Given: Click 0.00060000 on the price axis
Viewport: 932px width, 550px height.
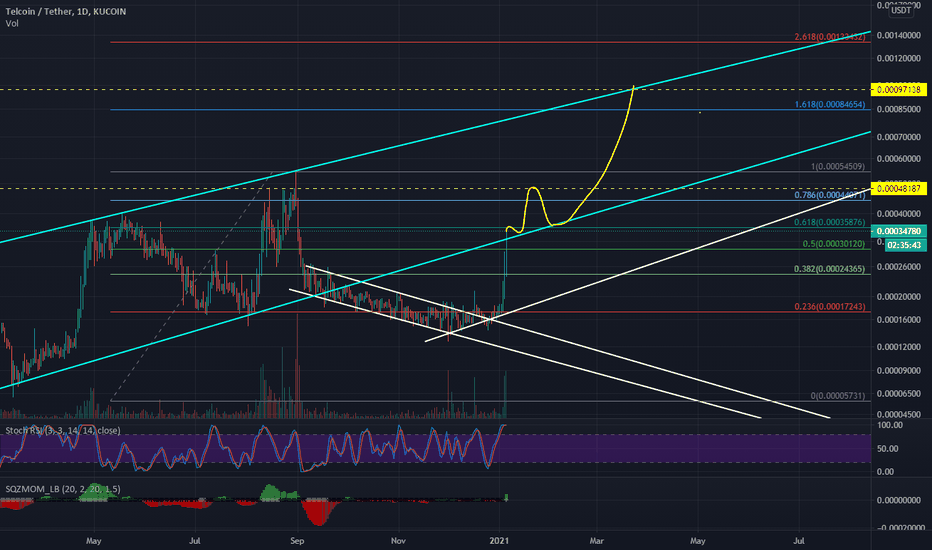Looking at the screenshot, I should coord(899,159).
